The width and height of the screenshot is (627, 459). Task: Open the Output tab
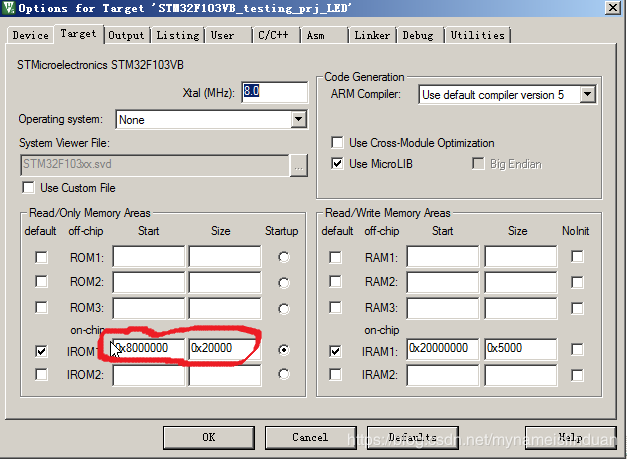tap(126, 35)
